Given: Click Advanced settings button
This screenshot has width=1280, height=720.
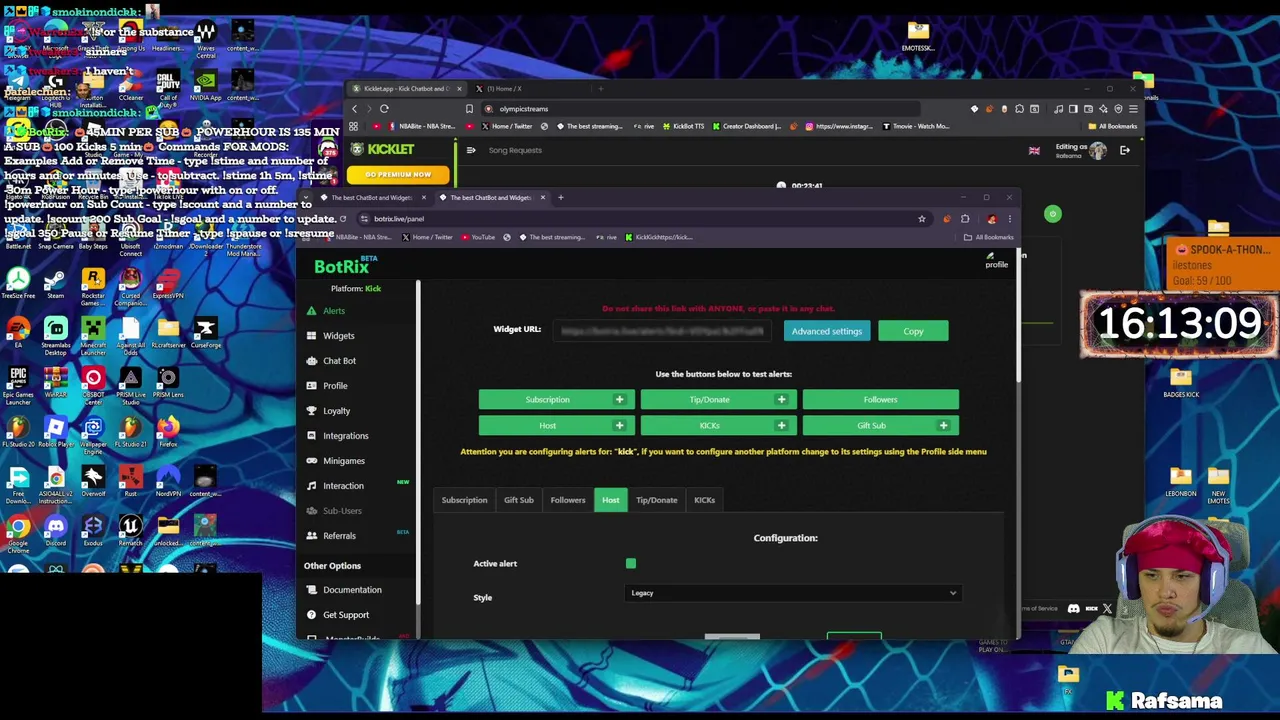Looking at the screenshot, I should 826,332.
